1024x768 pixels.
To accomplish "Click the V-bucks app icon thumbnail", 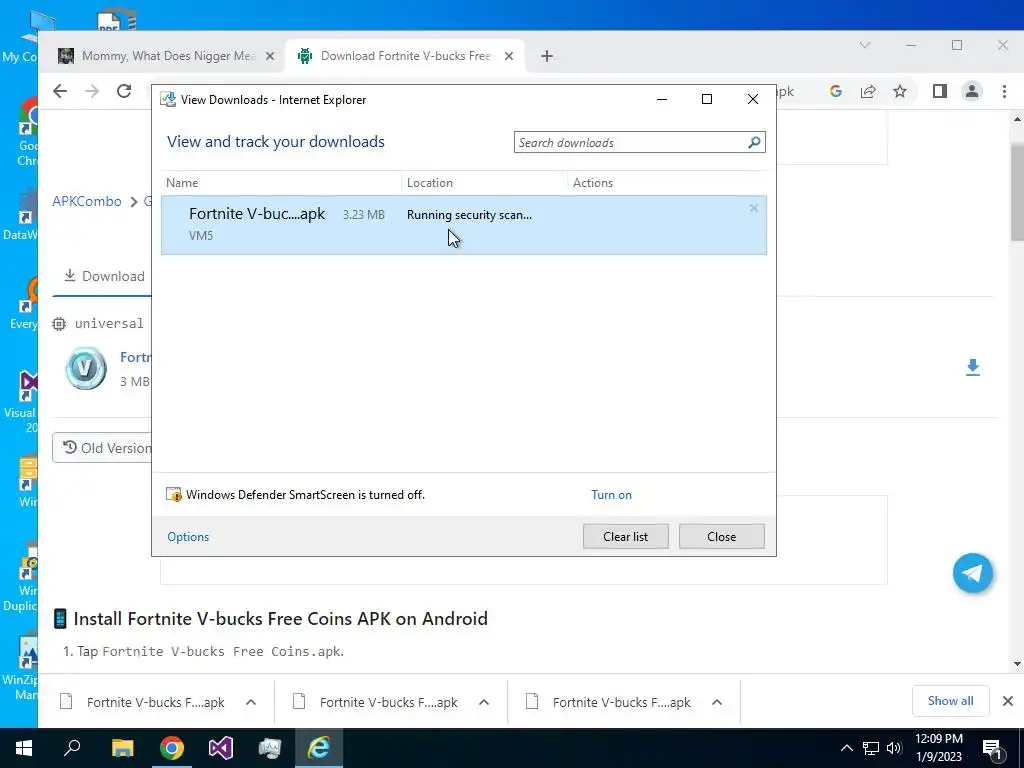I will coord(86,368).
